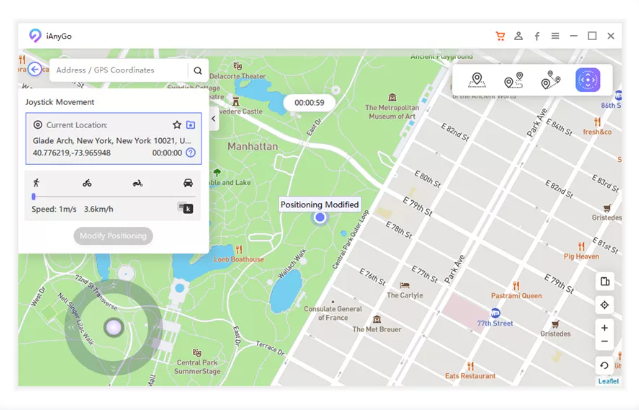Click the speed slider handle
639x410 pixels.
(33, 197)
